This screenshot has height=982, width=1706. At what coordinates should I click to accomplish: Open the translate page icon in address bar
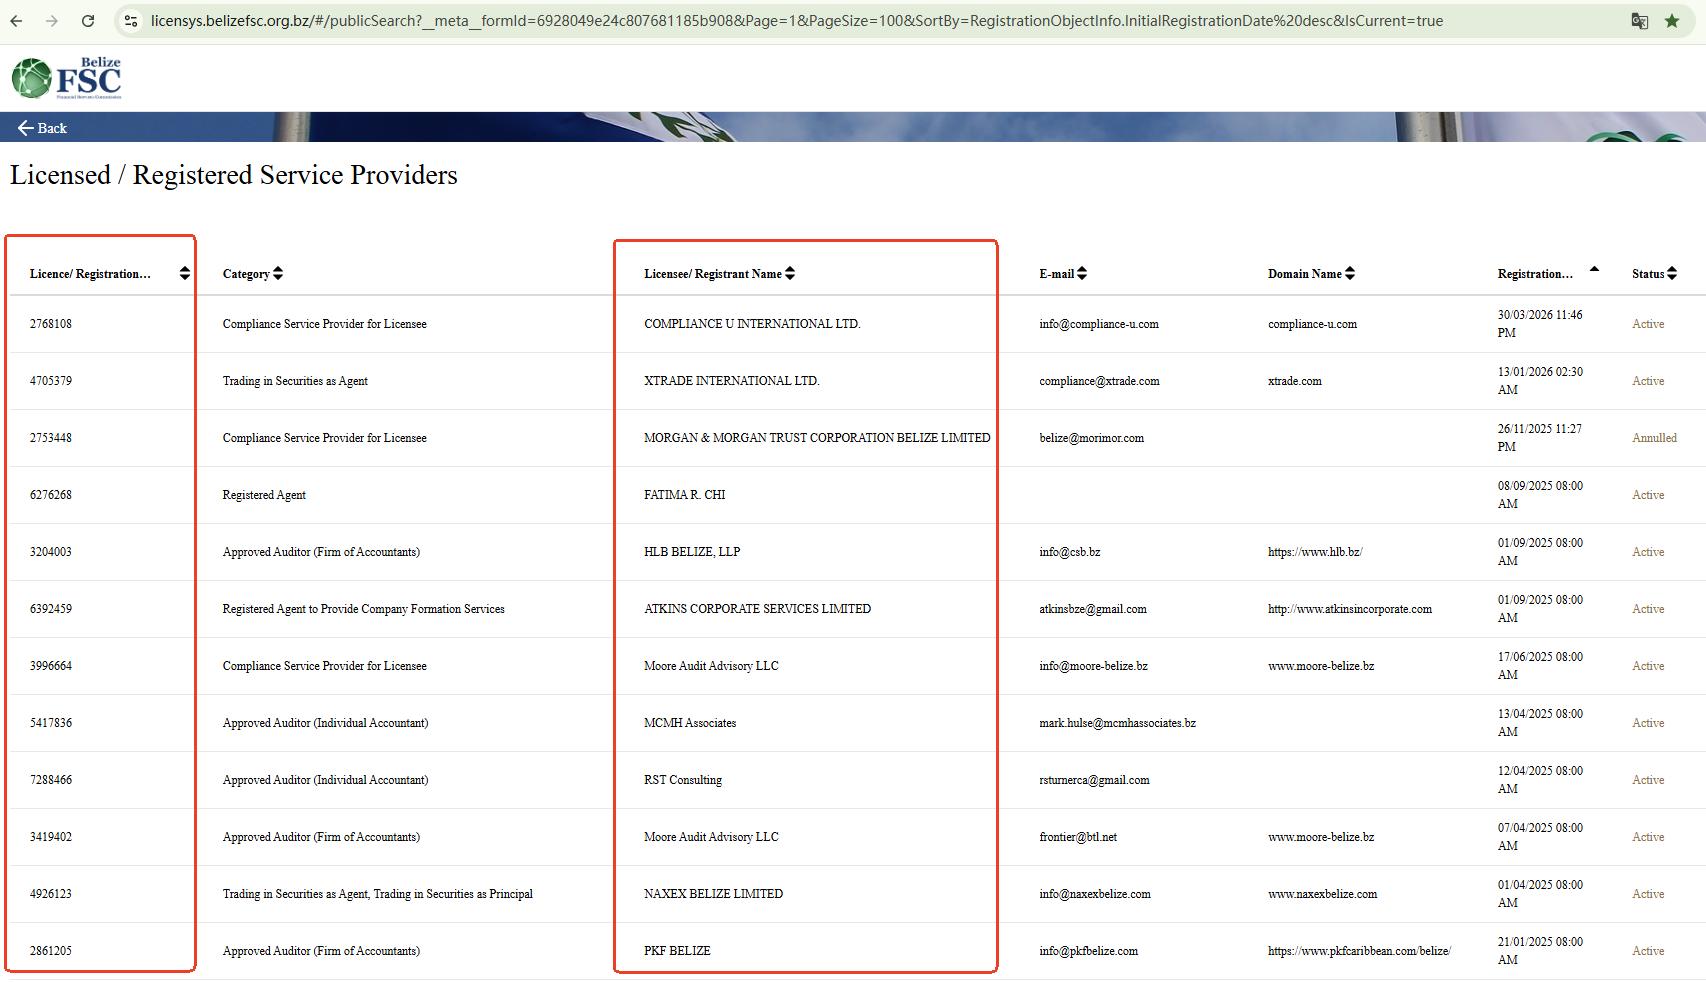pyautogui.click(x=1639, y=21)
